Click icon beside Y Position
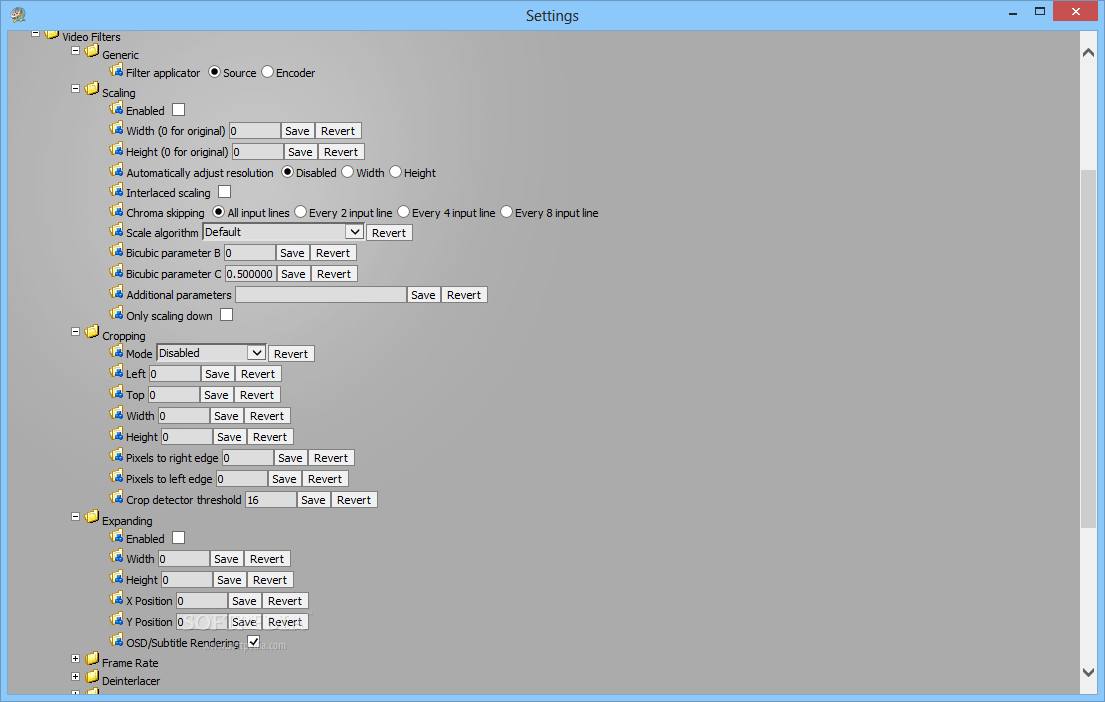The image size is (1105, 702). tap(116, 620)
